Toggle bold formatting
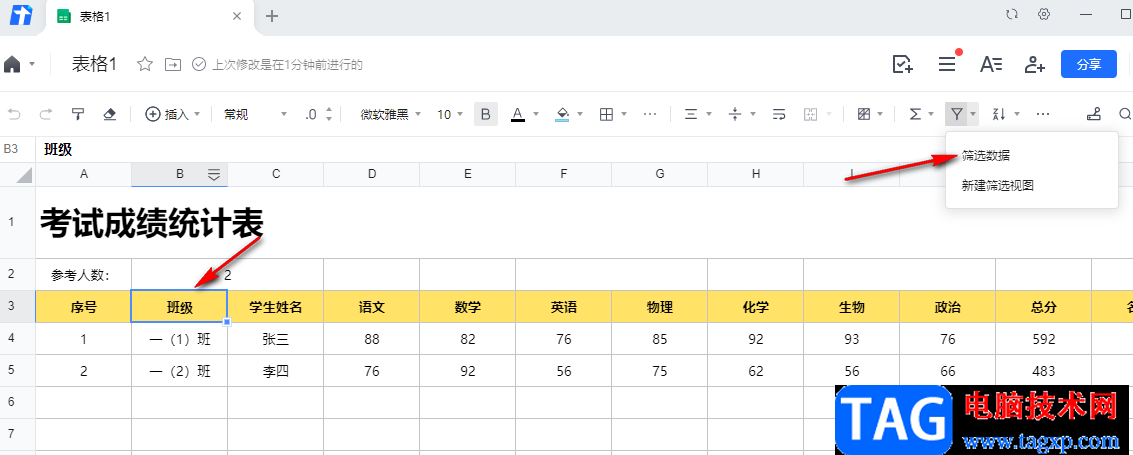The width and height of the screenshot is (1133, 455). tap(486, 114)
